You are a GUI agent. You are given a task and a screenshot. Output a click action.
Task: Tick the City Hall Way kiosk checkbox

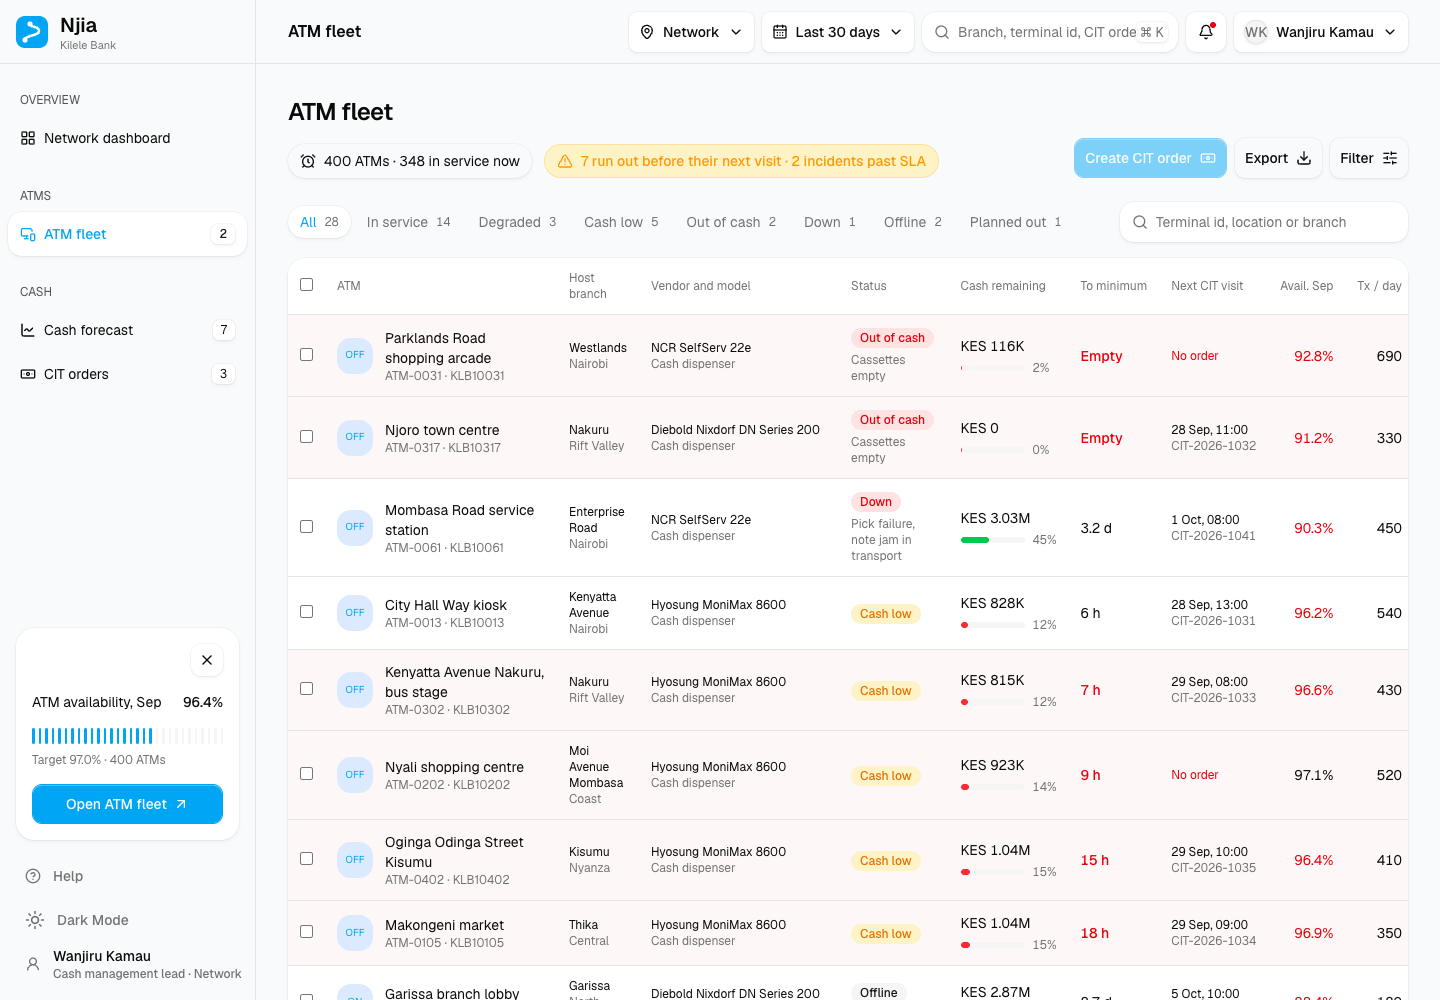pyautogui.click(x=307, y=612)
